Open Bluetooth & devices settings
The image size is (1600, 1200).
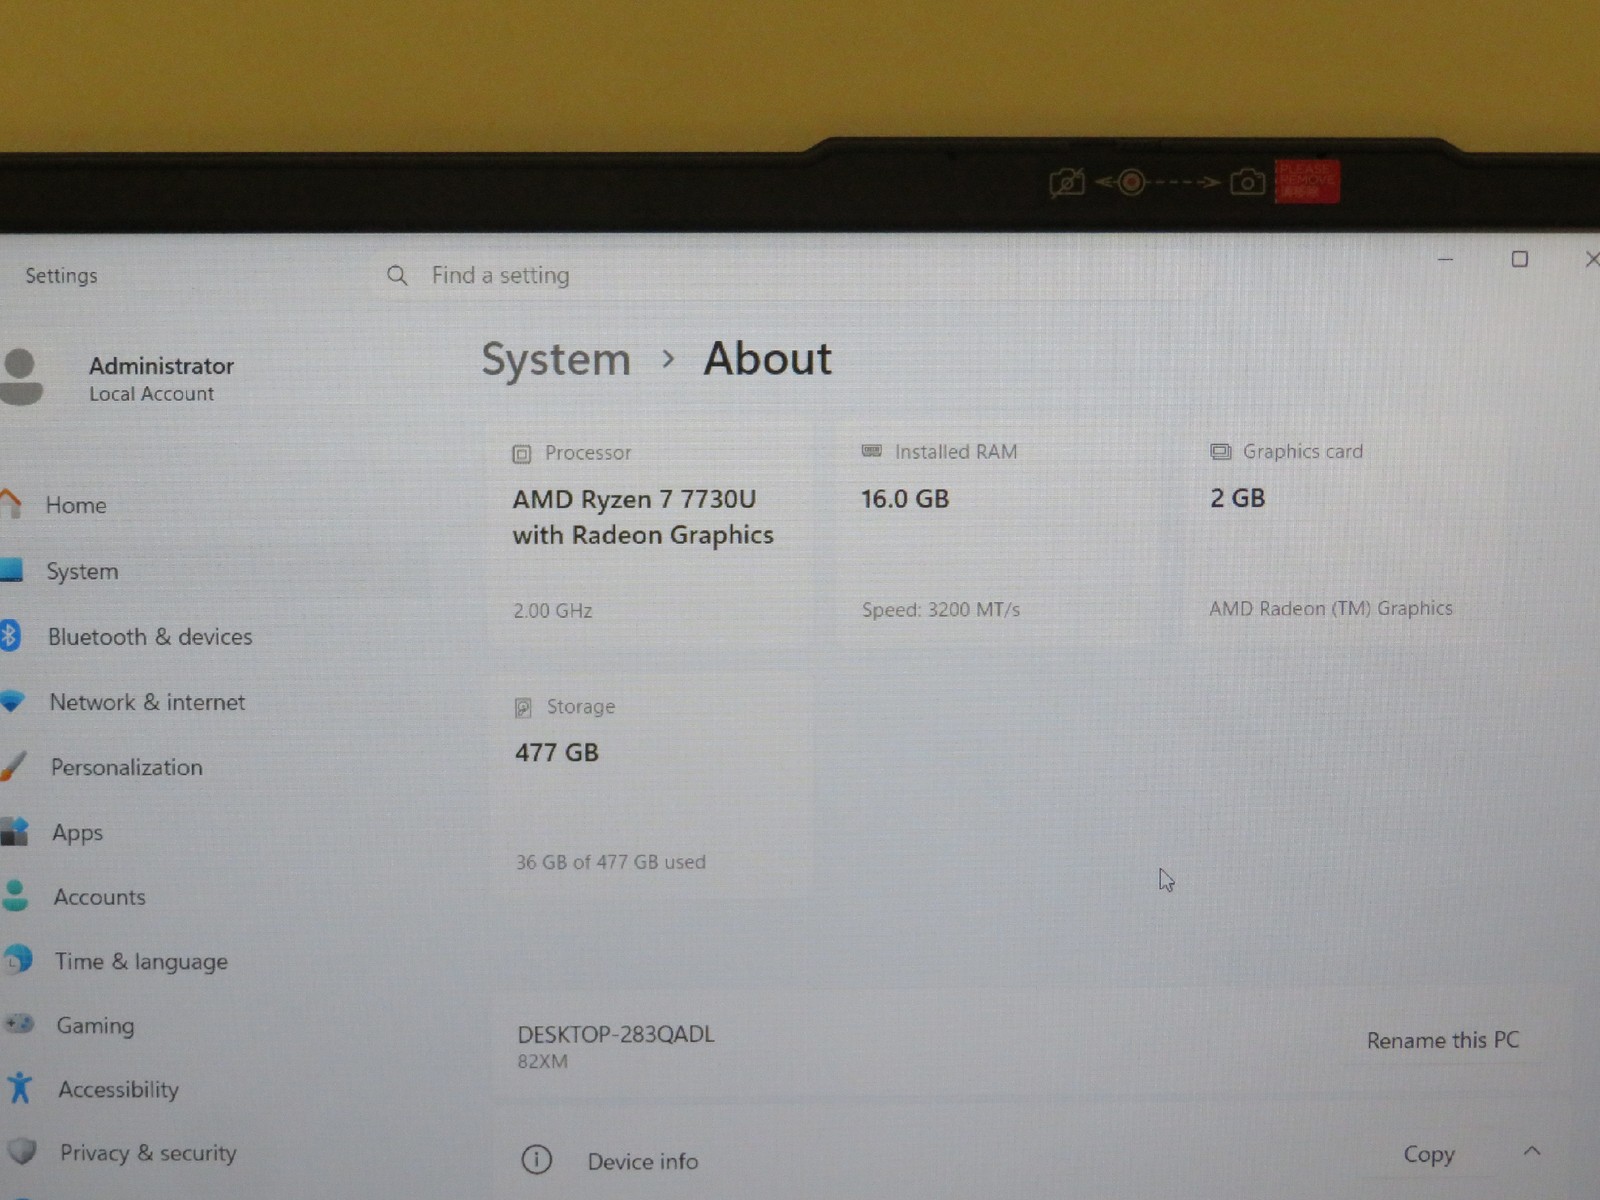[150, 637]
